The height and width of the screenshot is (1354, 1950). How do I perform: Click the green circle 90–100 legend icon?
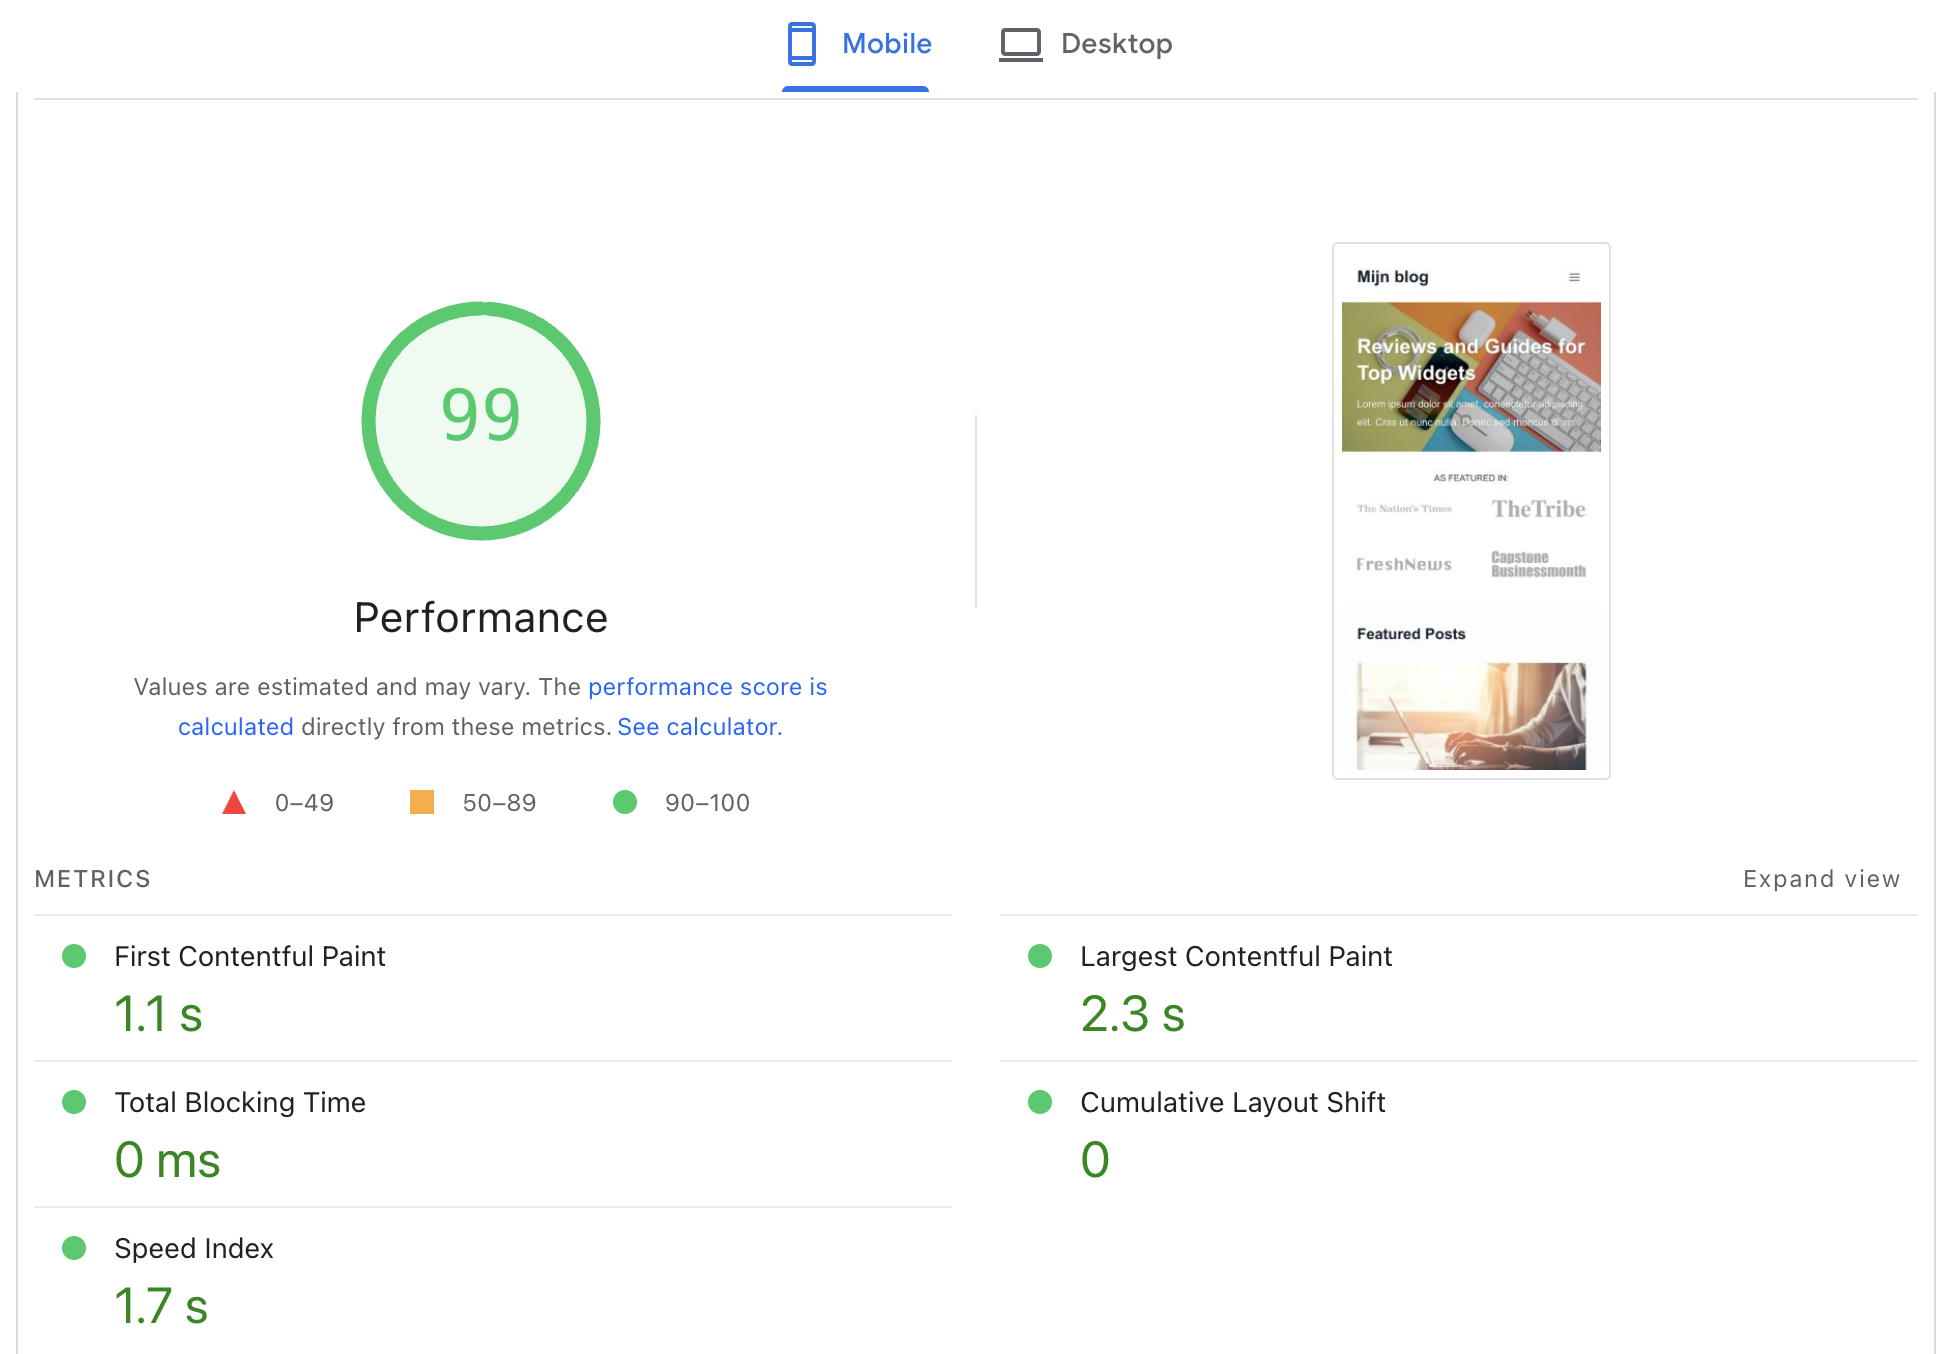tap(625, 802)
